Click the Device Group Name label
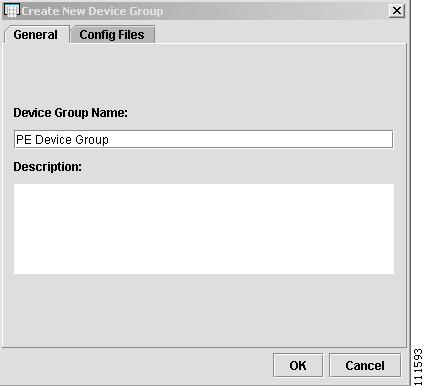Viewport: 424px width, 386px height. point(70,113)
